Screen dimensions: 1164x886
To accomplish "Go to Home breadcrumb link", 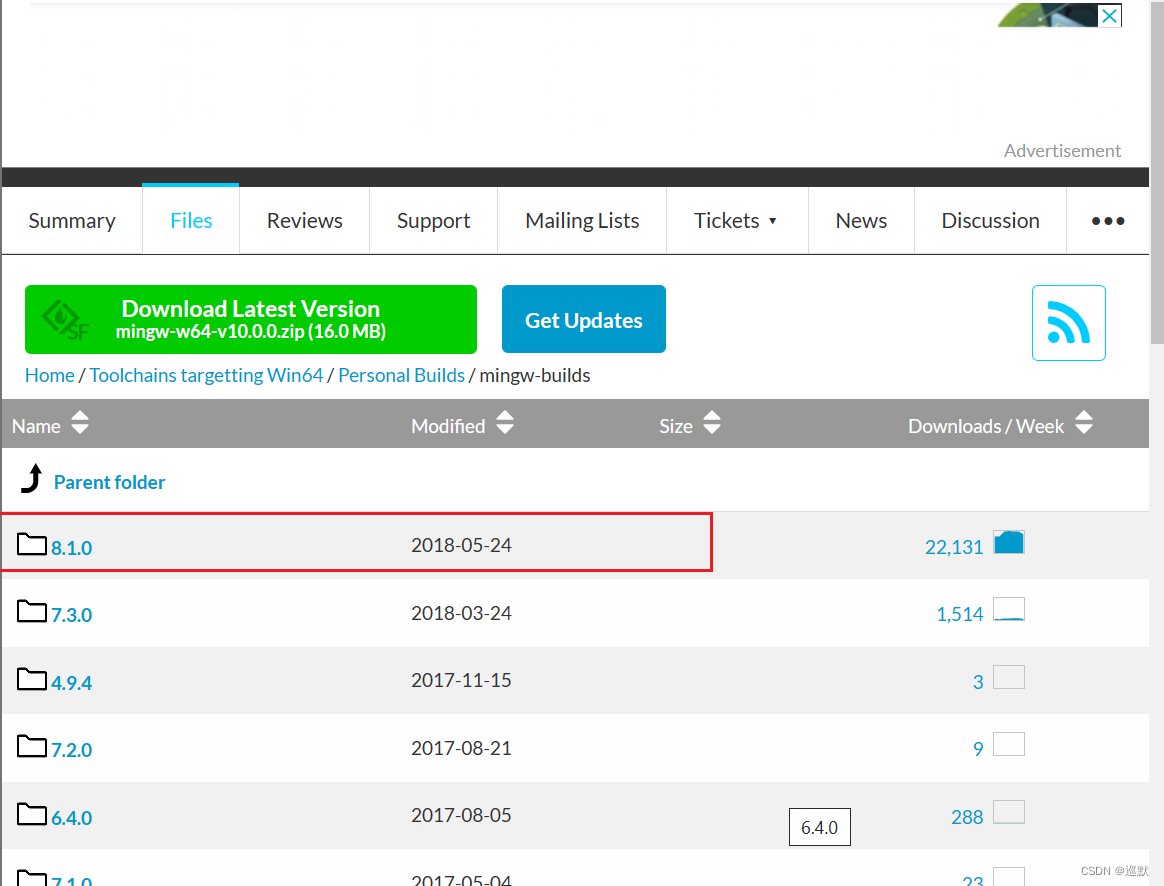I will tap(50, 375).
